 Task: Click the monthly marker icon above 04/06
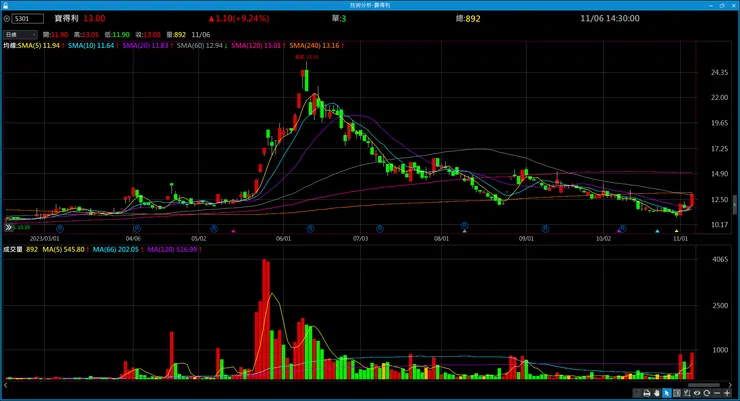point(137,229)
